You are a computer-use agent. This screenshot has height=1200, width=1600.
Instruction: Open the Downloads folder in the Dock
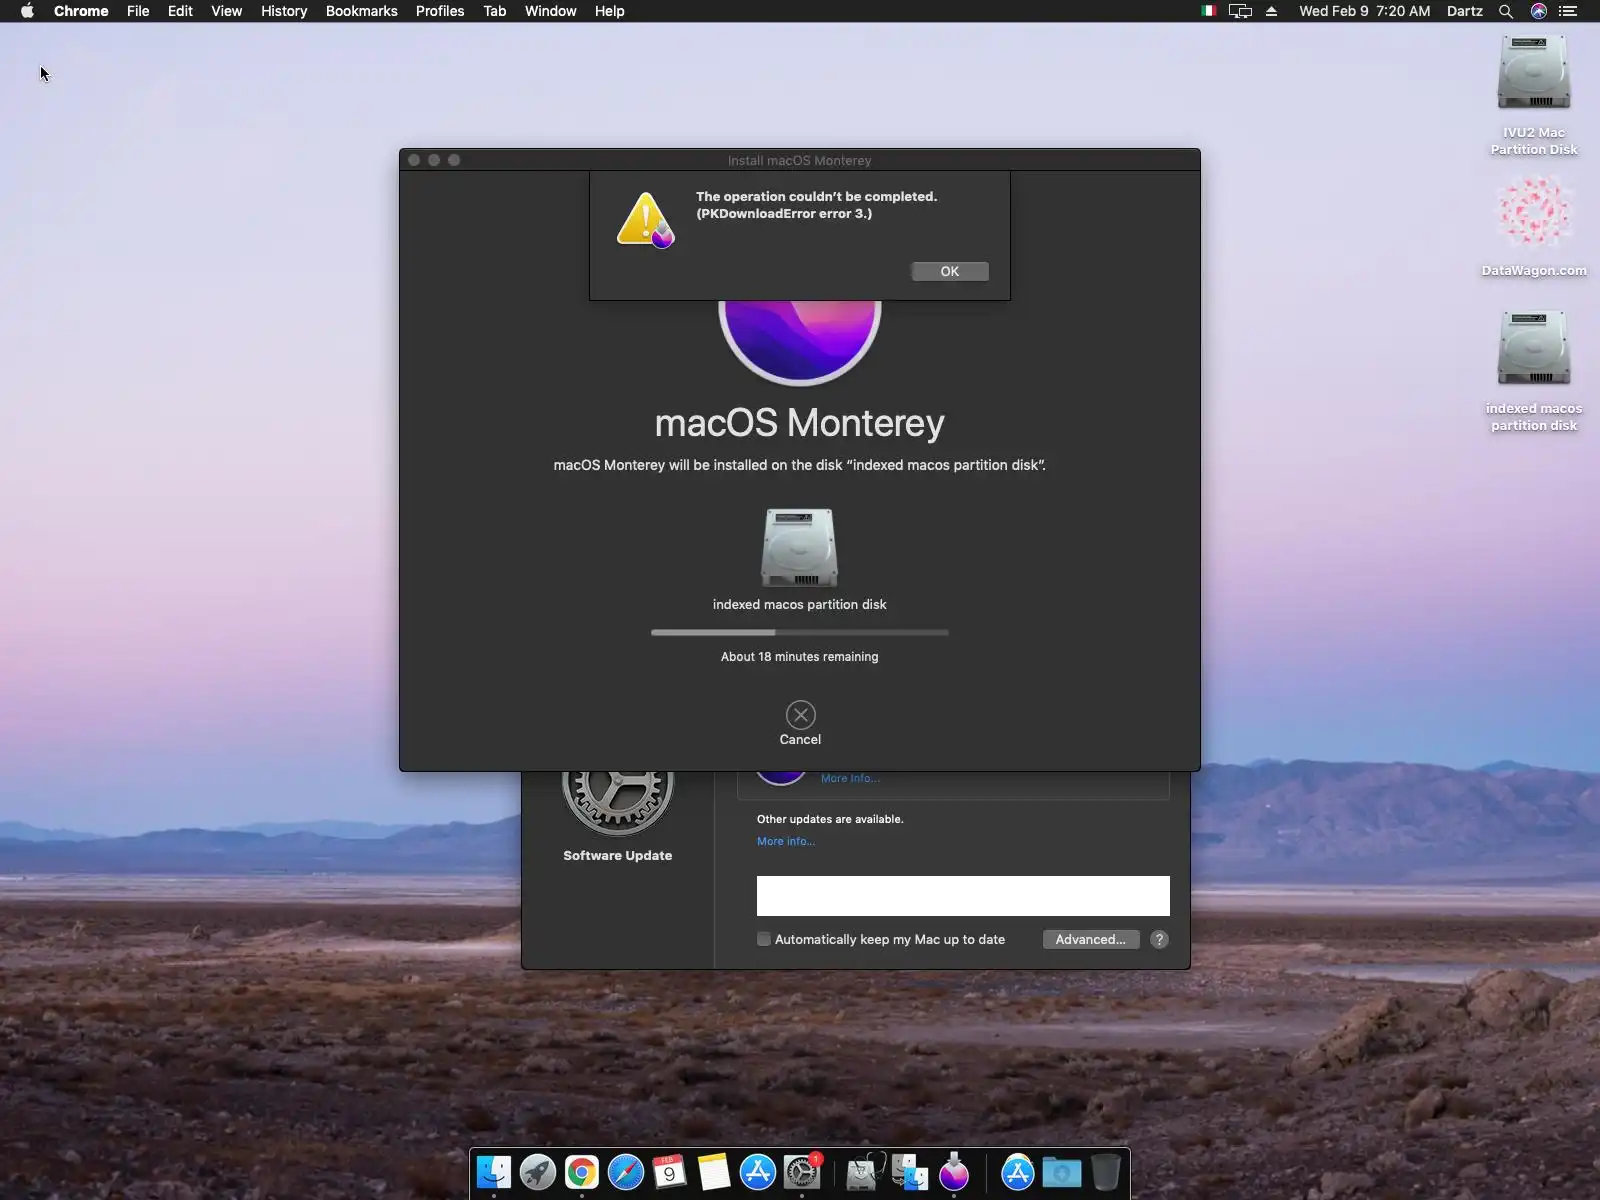pos(1061,1172)
